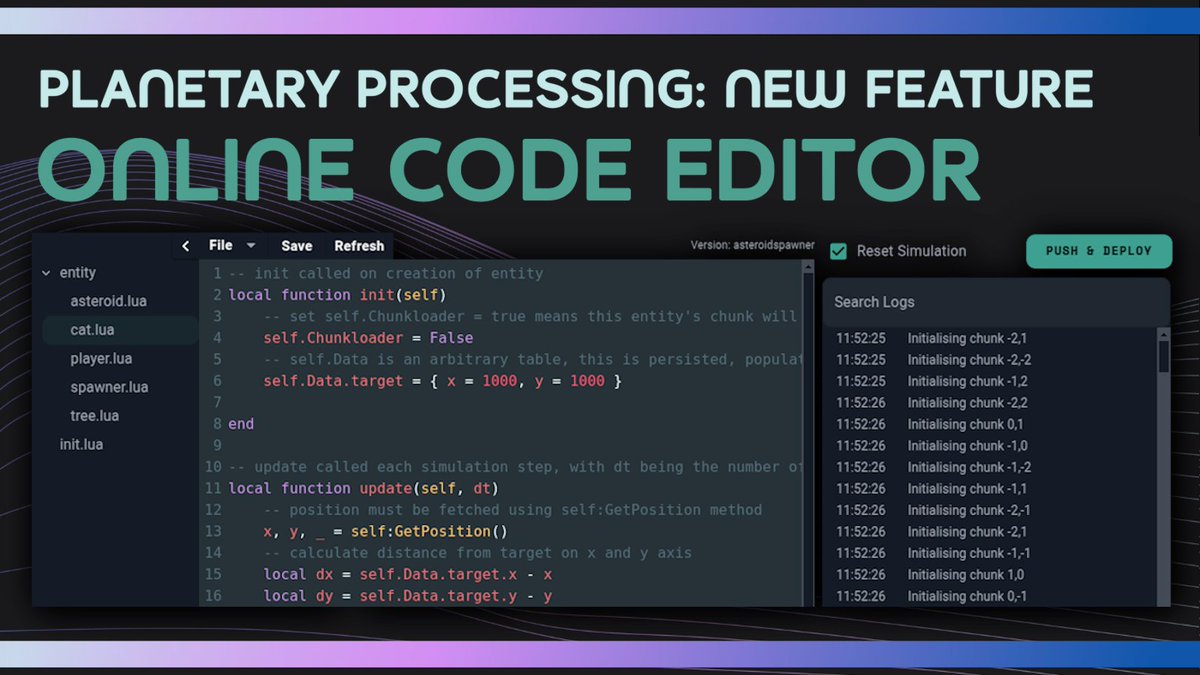Screen dimensions: 1200x675
Task: Open player.lua in the file tree
Action: pos(102,358)
